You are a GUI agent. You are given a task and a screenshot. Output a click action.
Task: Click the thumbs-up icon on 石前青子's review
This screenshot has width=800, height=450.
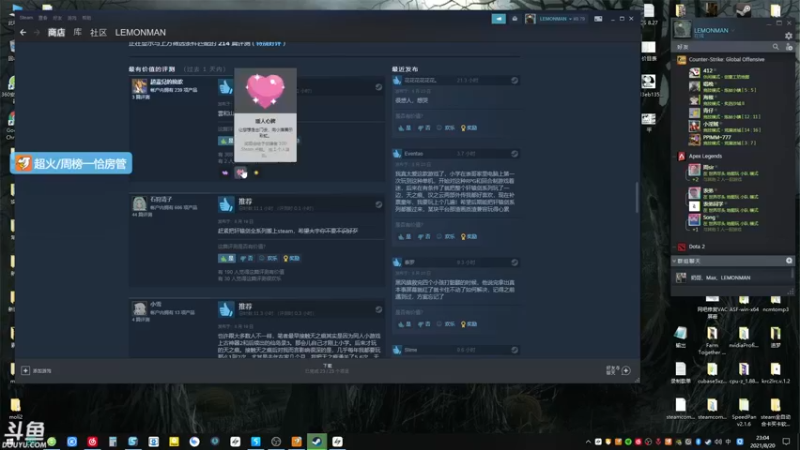coord(226,205)
